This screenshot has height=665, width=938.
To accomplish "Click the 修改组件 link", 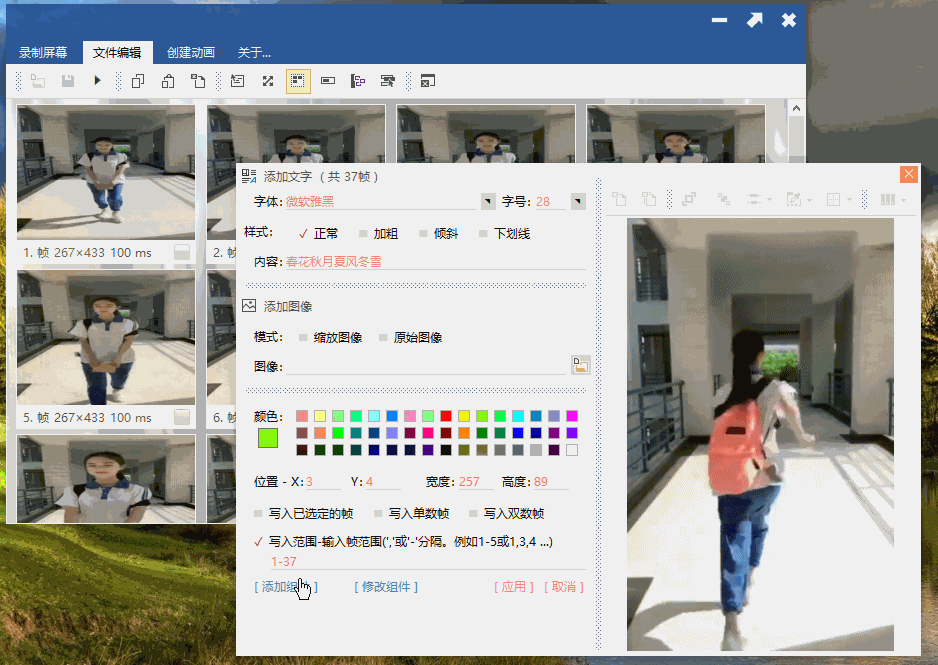I will click(386, 587).
